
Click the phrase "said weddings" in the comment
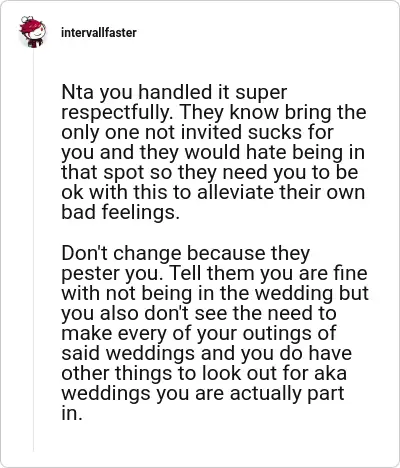128,354
